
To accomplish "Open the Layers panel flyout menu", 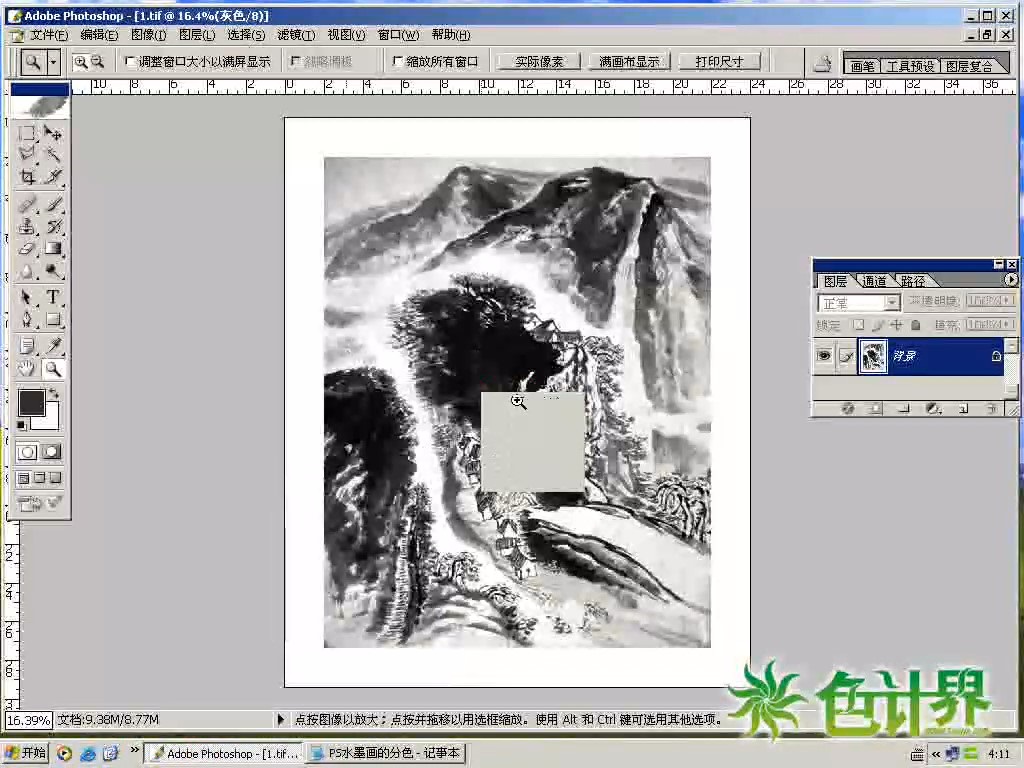I will 1012,281.
